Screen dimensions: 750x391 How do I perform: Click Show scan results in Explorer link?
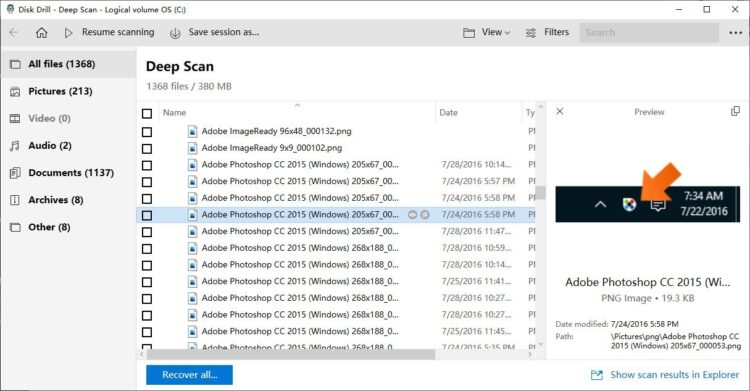tap(674, 375)
